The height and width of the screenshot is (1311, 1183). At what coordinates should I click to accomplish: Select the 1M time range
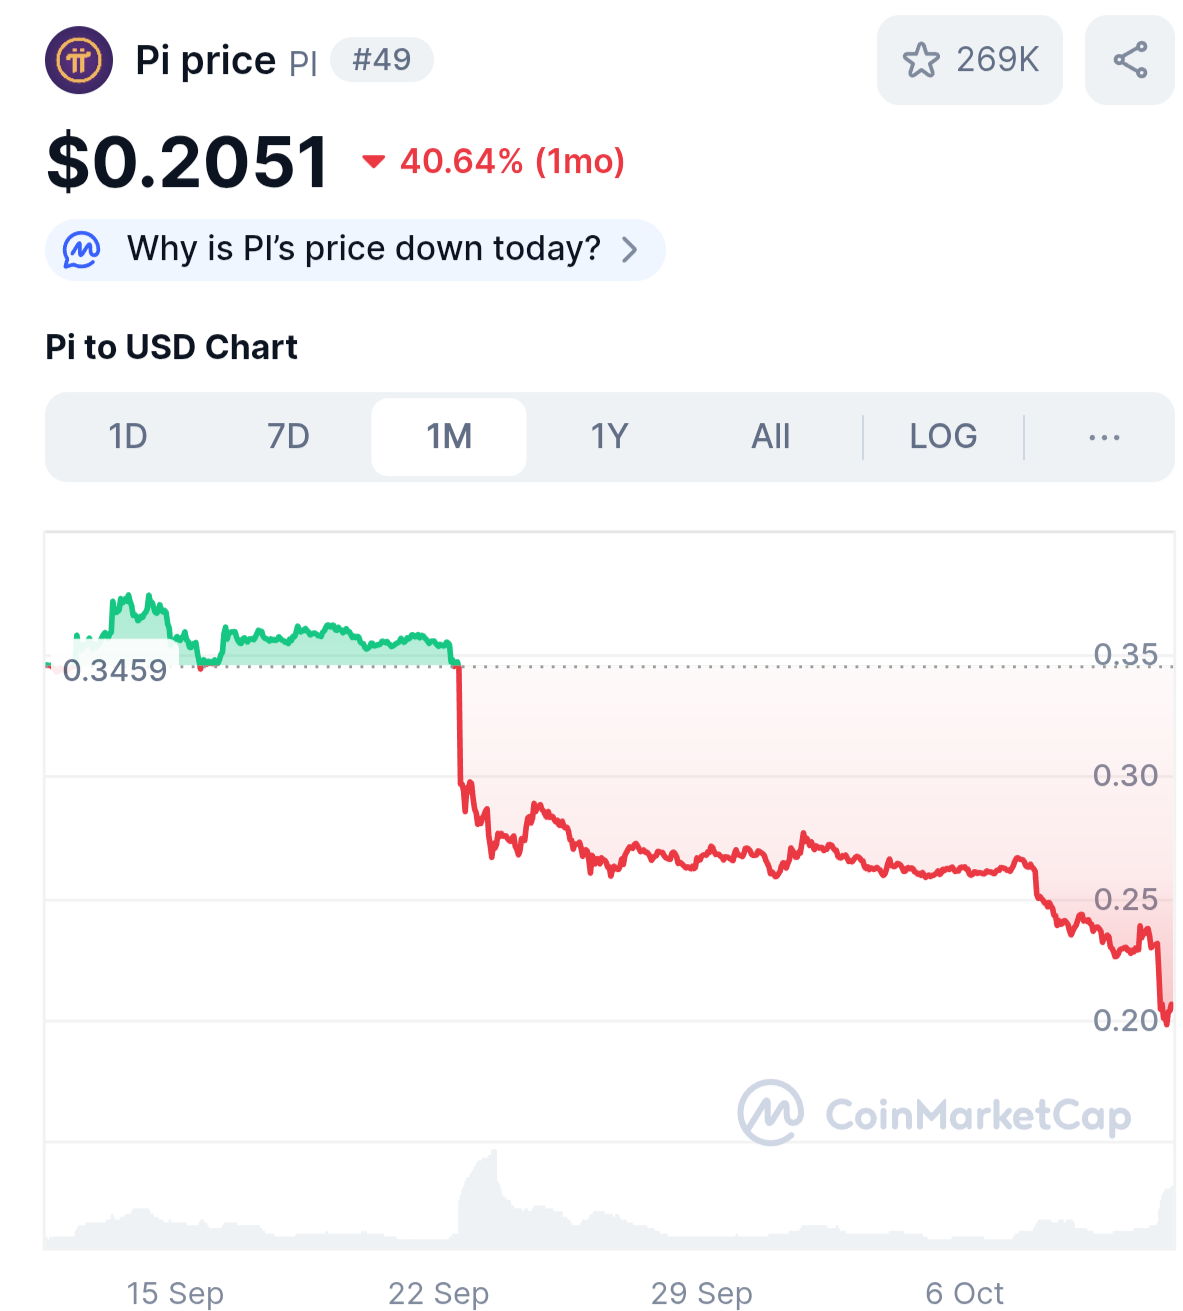(x=449, y=437)
